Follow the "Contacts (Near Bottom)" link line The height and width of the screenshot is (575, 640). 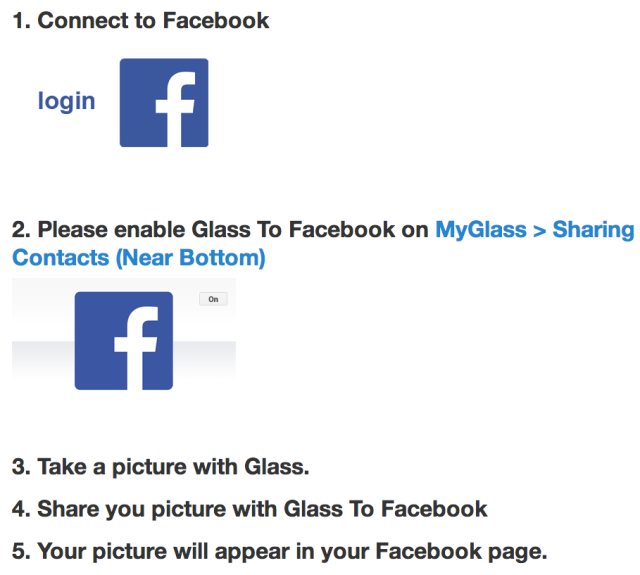pyautogui.click(x=139, y=258)
